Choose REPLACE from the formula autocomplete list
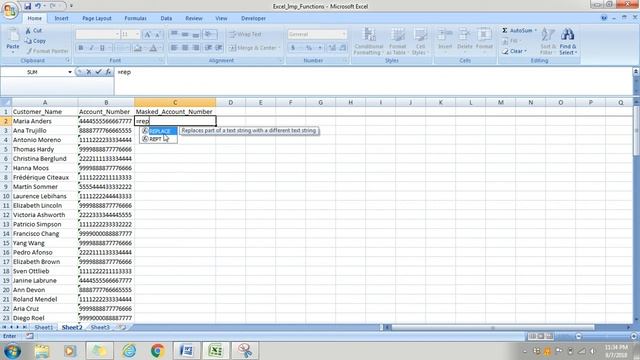This screenshot has height=360, width=640. tap(159, 131)
